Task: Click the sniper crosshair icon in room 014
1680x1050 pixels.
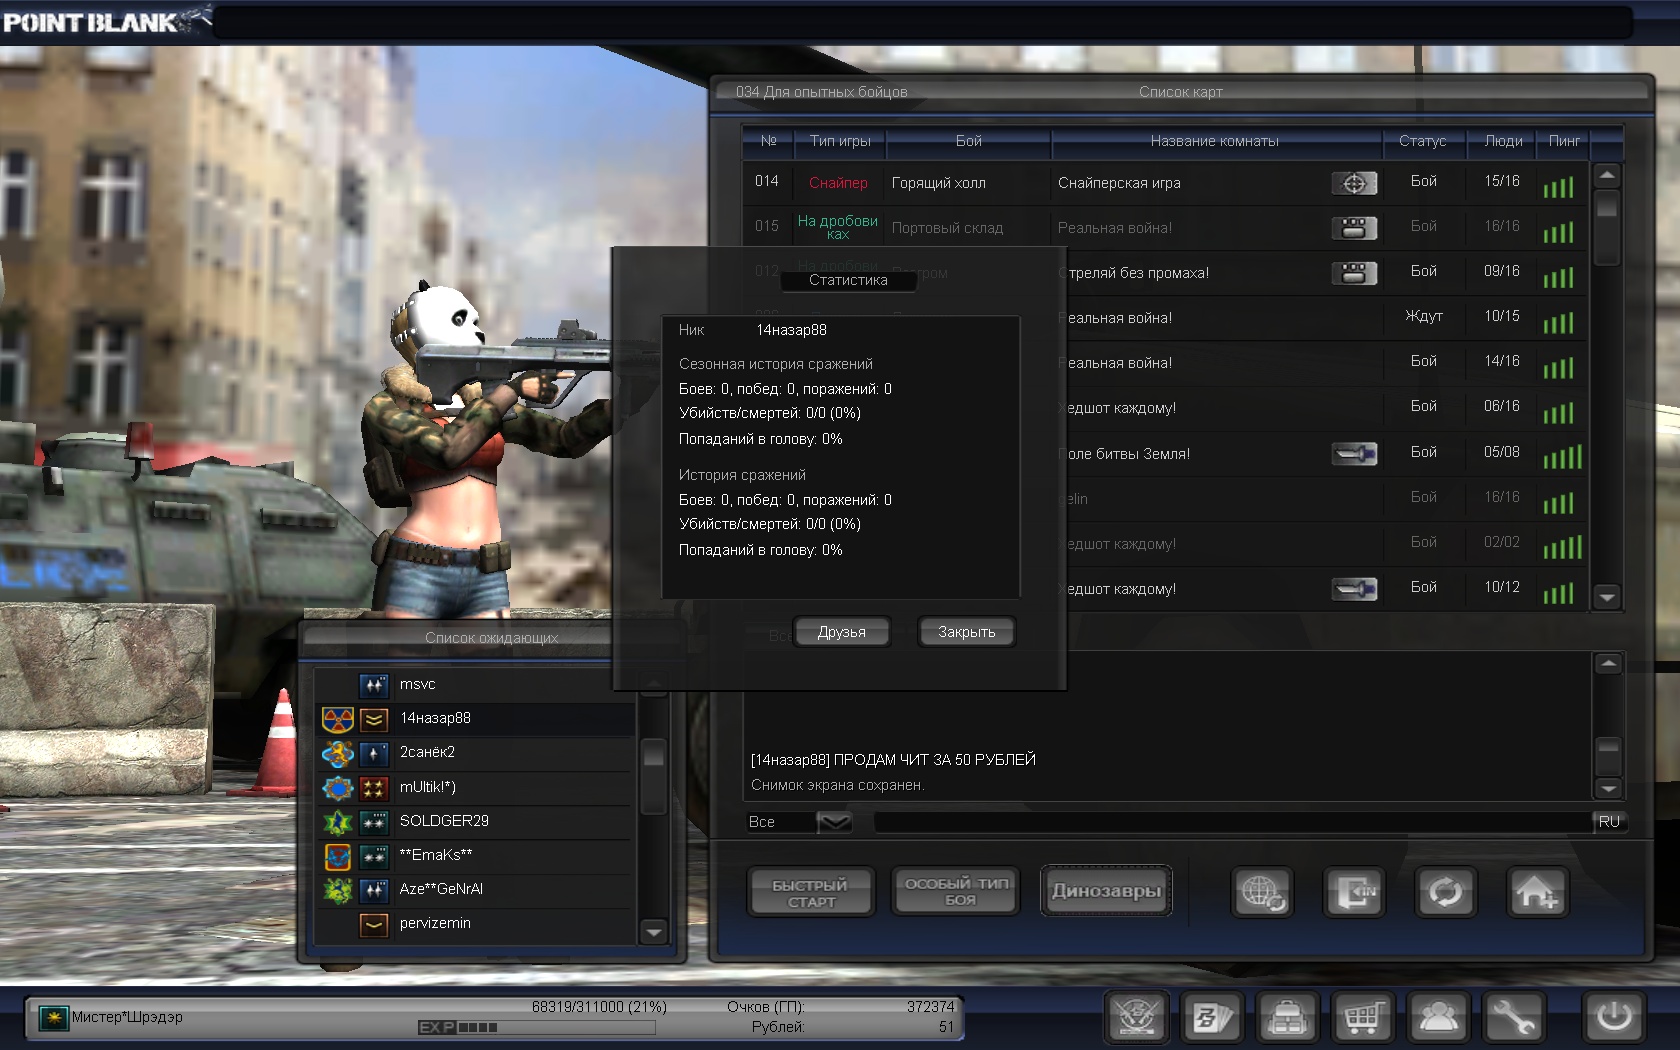Action: coord(1355,183)
